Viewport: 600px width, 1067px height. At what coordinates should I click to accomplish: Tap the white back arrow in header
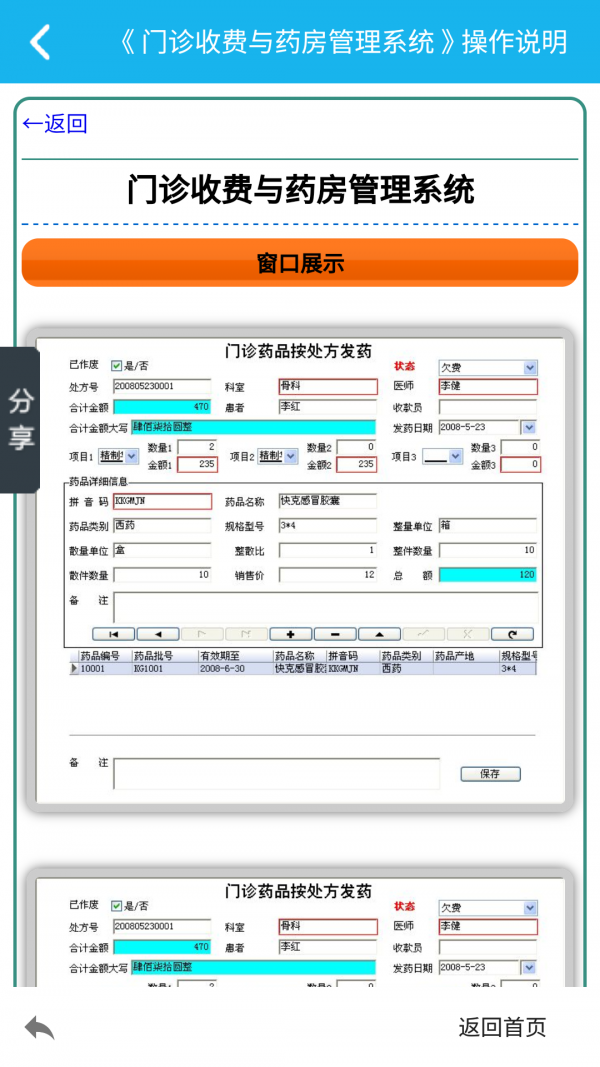40,42
